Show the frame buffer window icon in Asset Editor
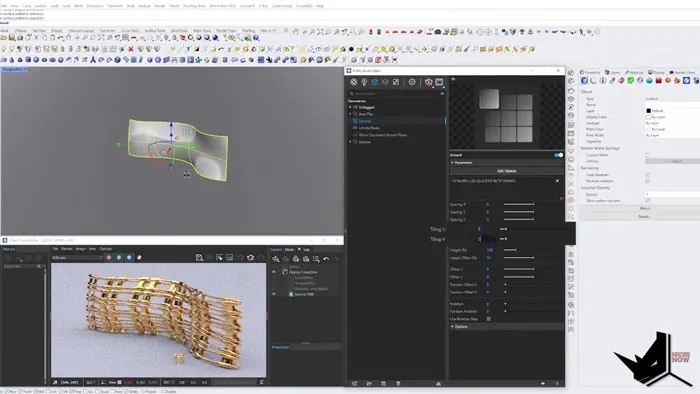 coord(439,82)
